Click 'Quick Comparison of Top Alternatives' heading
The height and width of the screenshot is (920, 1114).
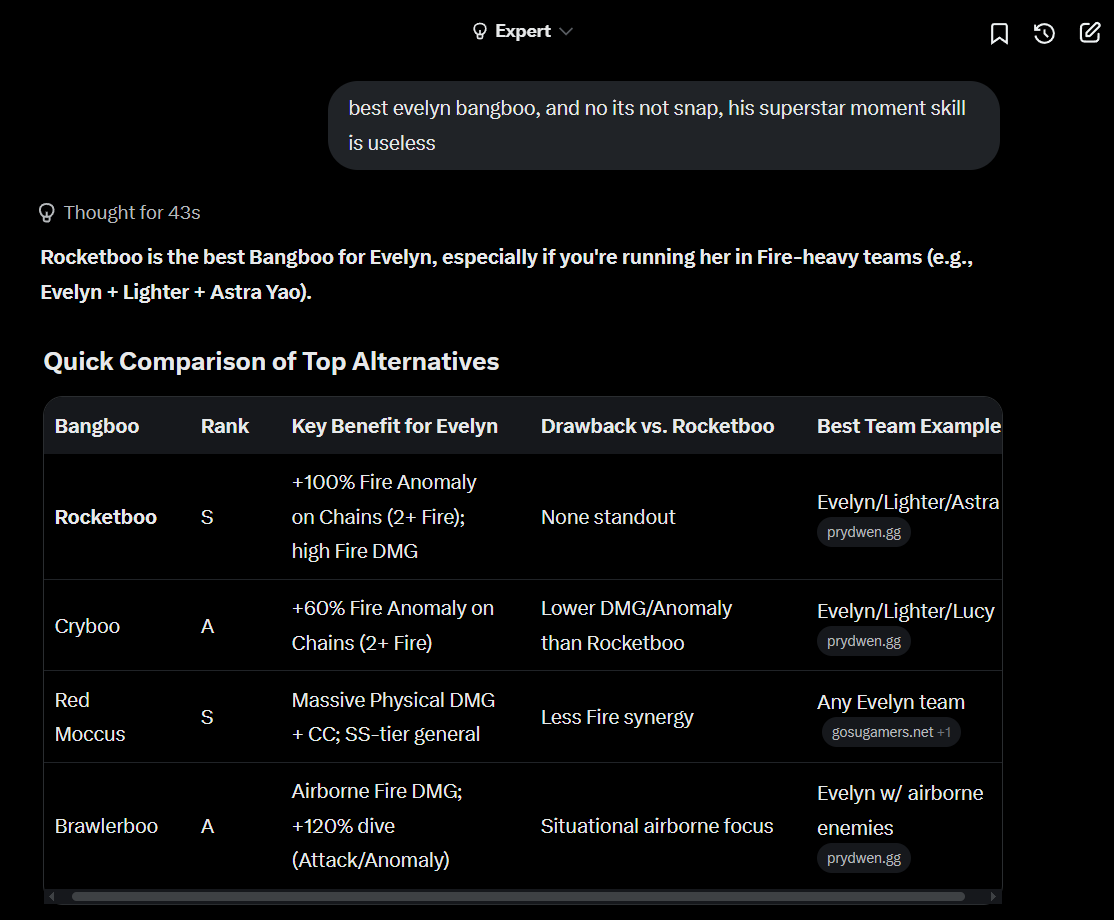coord(271,362)
